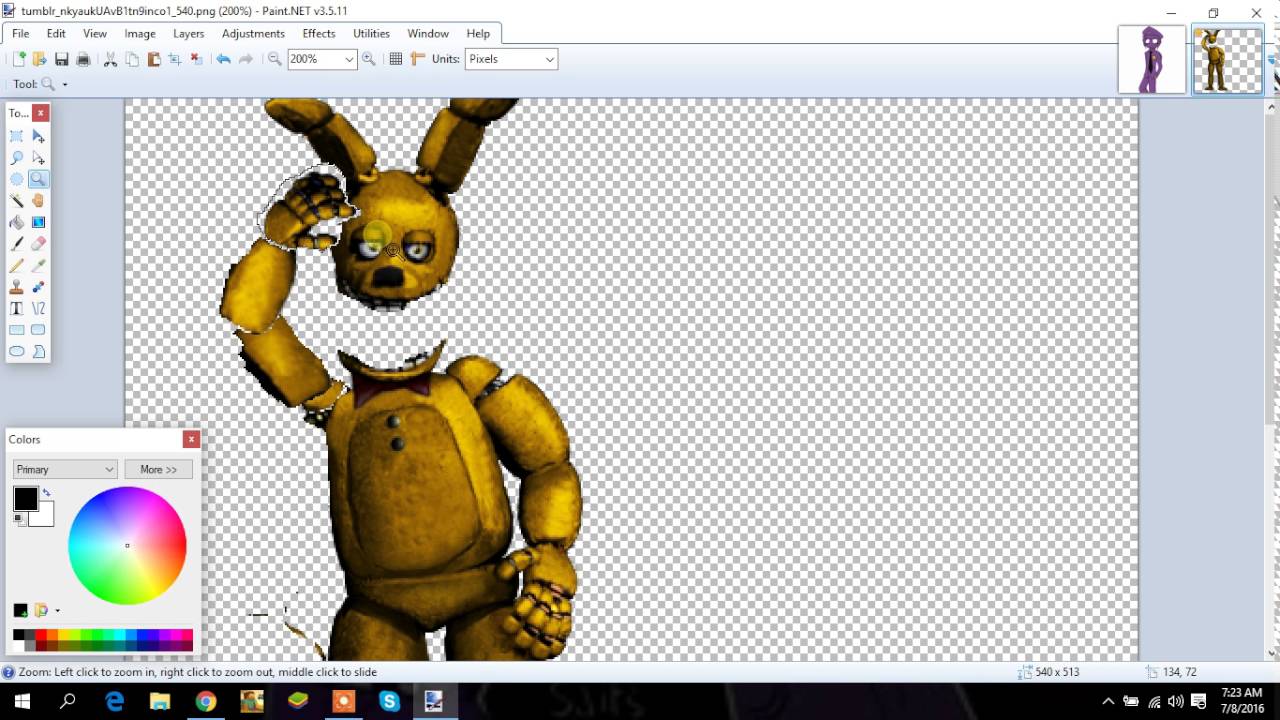1280x720 pixels.
Task: Select the Paint Bucket tool
Action: click(x=17, y=222)
